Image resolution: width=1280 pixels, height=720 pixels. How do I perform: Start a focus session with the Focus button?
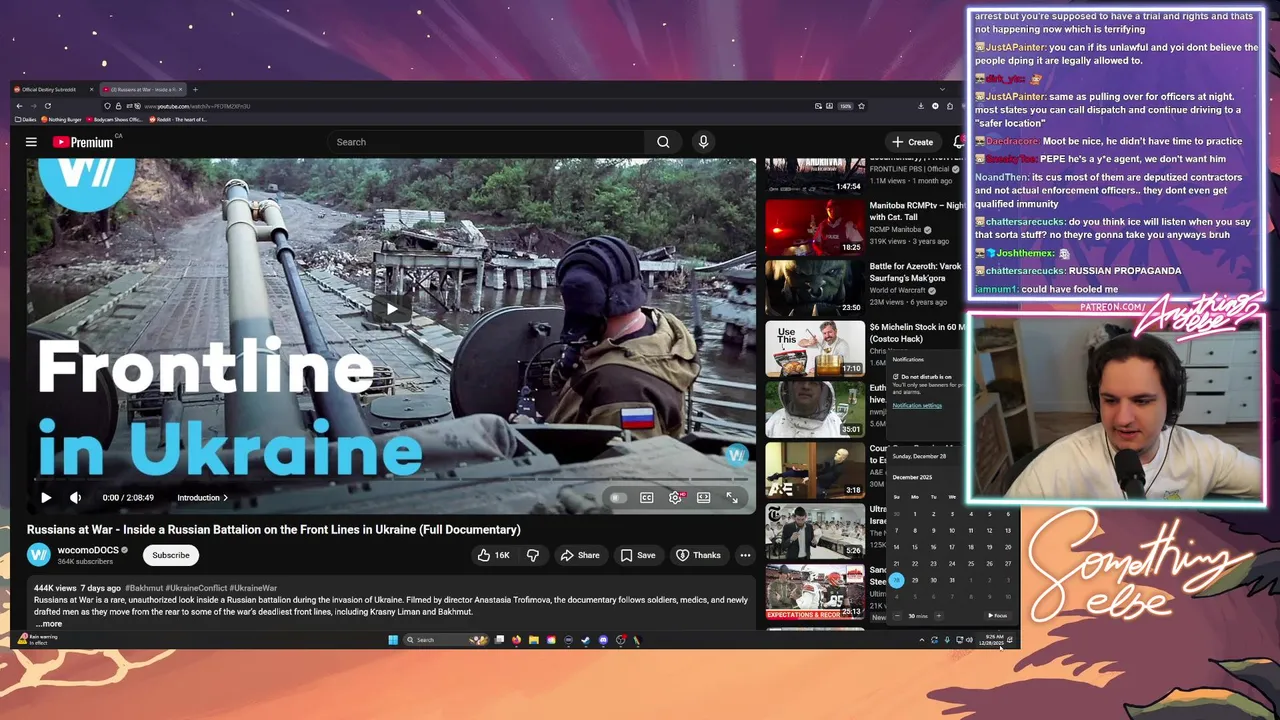point(998,616)
